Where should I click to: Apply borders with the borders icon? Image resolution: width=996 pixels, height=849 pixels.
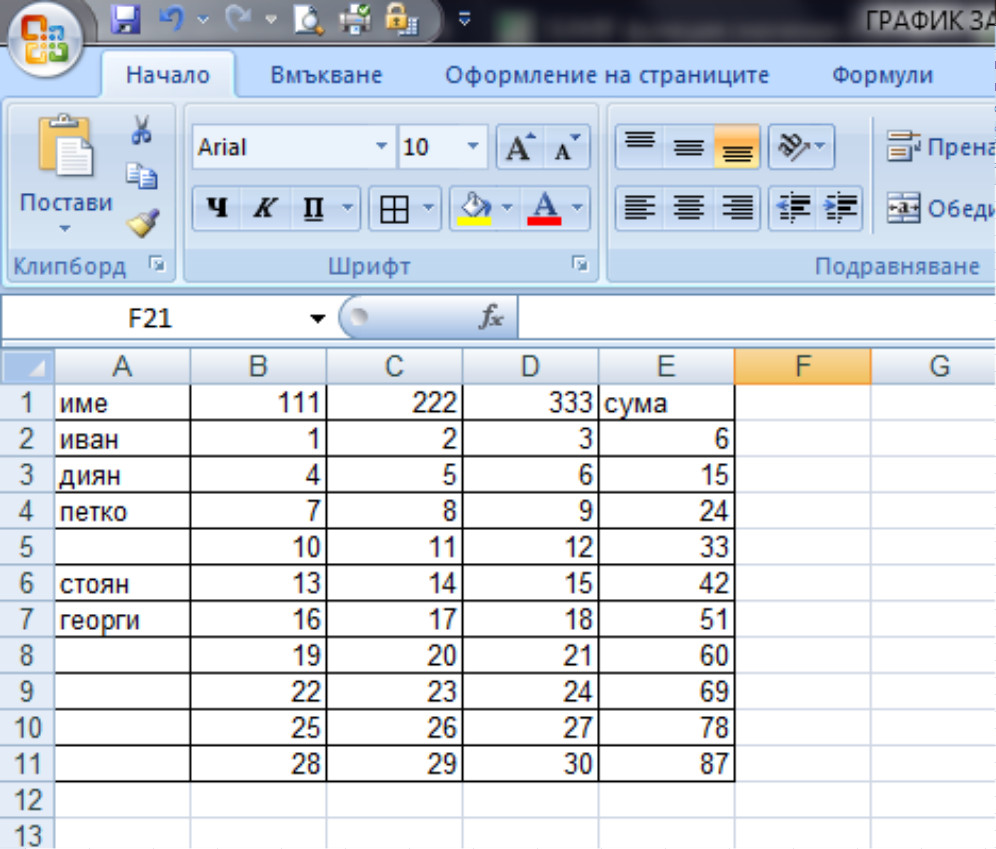(x=394, y=208)
